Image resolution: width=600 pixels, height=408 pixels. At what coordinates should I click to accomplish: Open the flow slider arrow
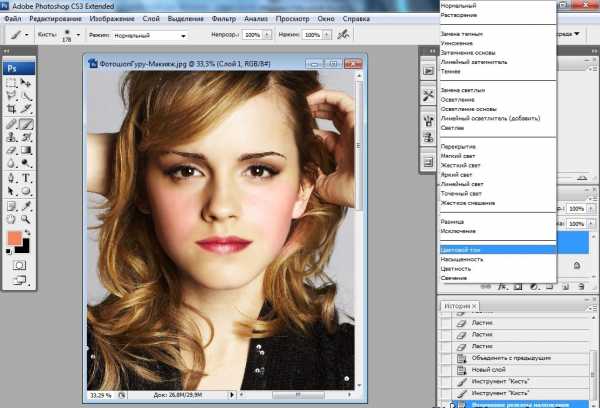[327, 35]
